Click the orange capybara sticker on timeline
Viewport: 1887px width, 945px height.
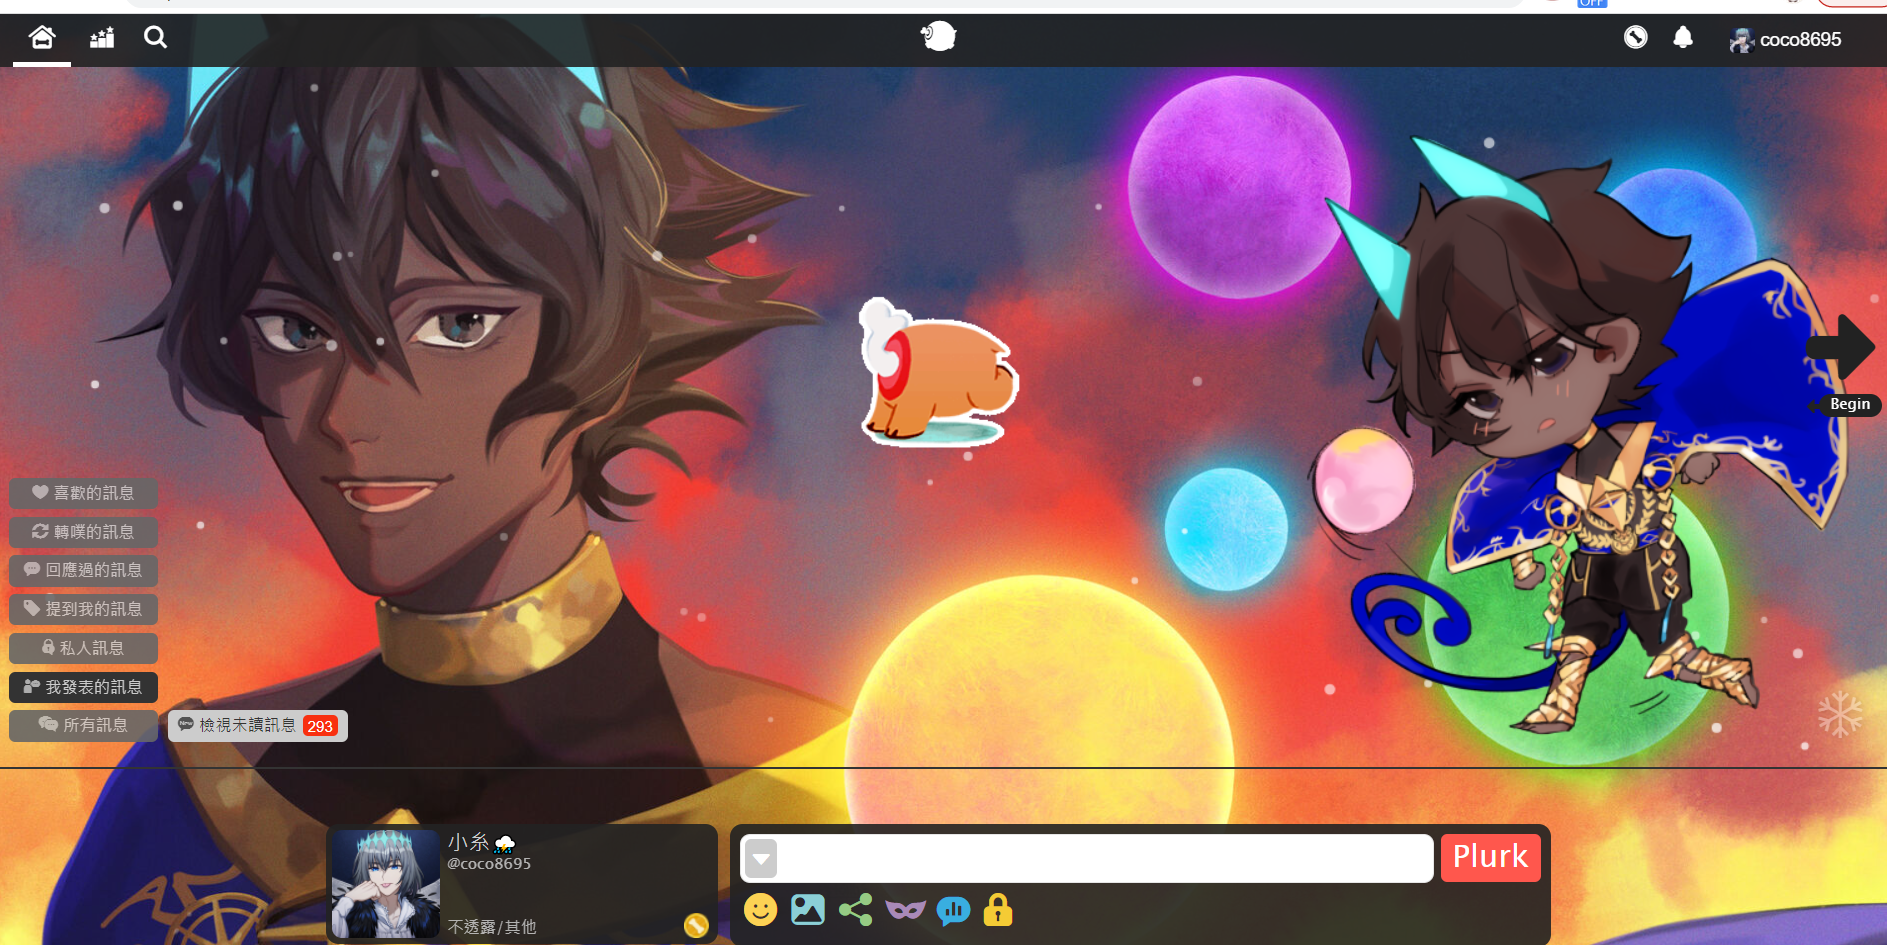point(938,372)
